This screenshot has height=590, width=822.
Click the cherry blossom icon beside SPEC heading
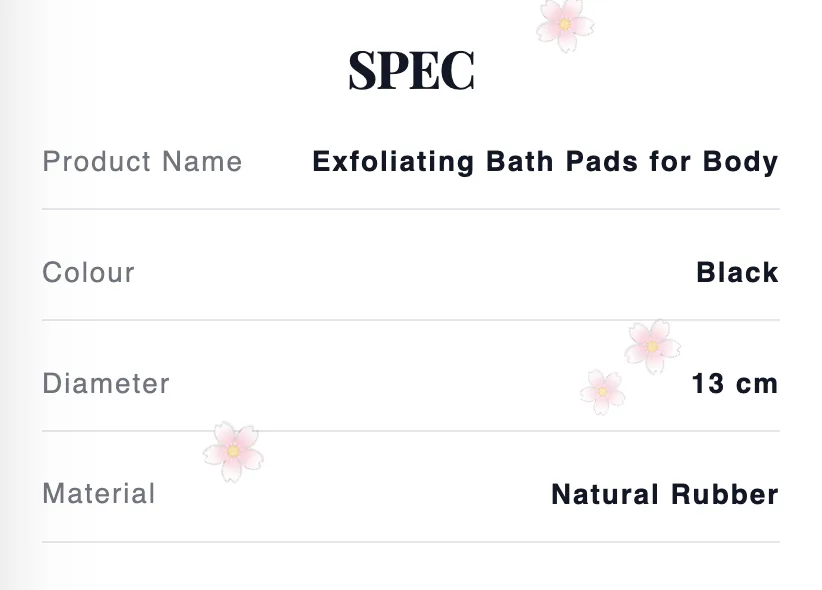tap(565, 25)
